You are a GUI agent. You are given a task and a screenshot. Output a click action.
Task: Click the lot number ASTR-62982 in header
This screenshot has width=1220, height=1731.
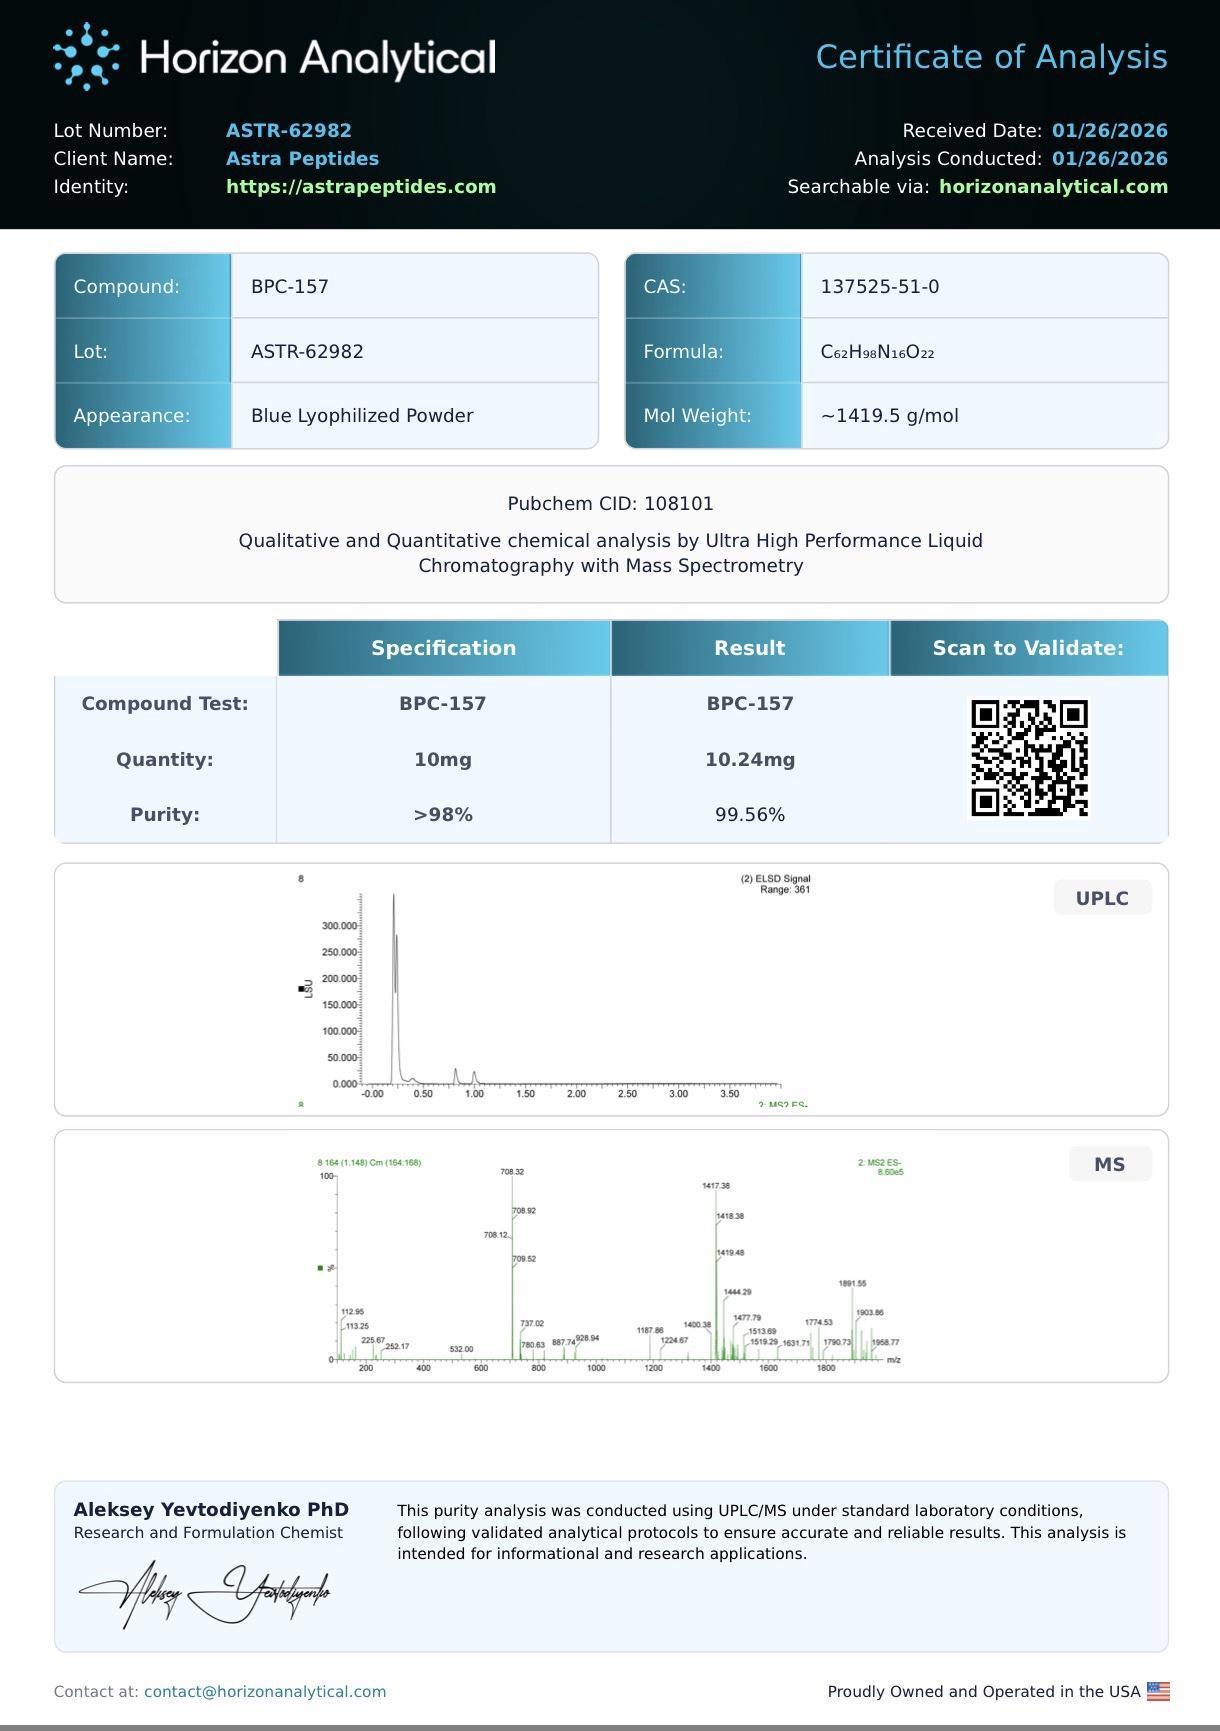point(289,131)
